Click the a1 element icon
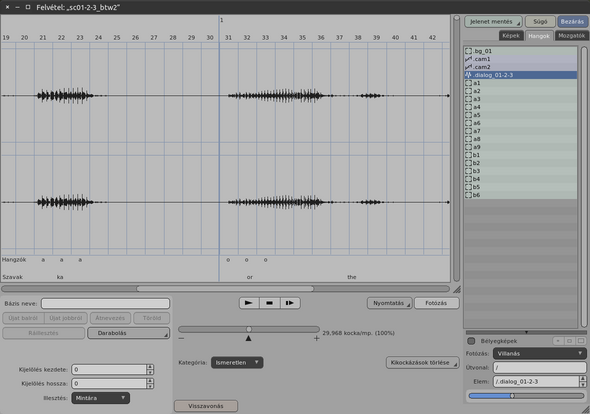Image resolution: width=590 pixels, height=414 pixels. [x=468, y=83]
